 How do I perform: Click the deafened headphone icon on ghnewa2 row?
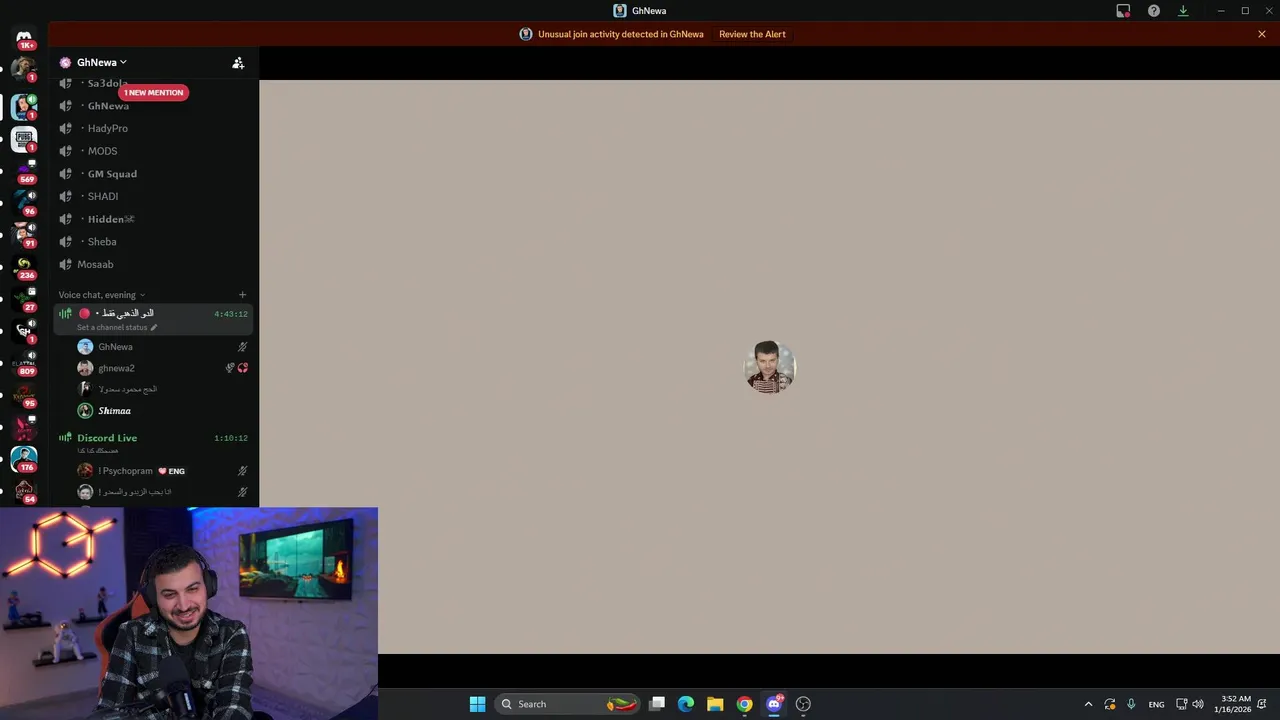(x=243, y=368)
